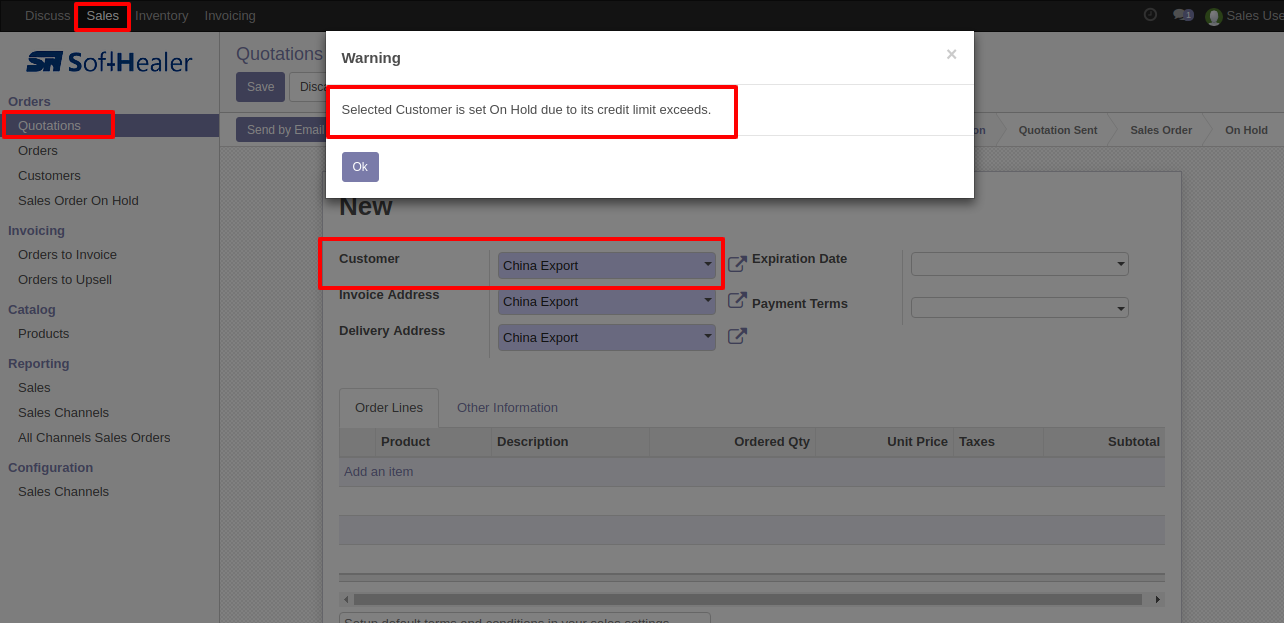Open Products under Catalog

coord(44,333)
